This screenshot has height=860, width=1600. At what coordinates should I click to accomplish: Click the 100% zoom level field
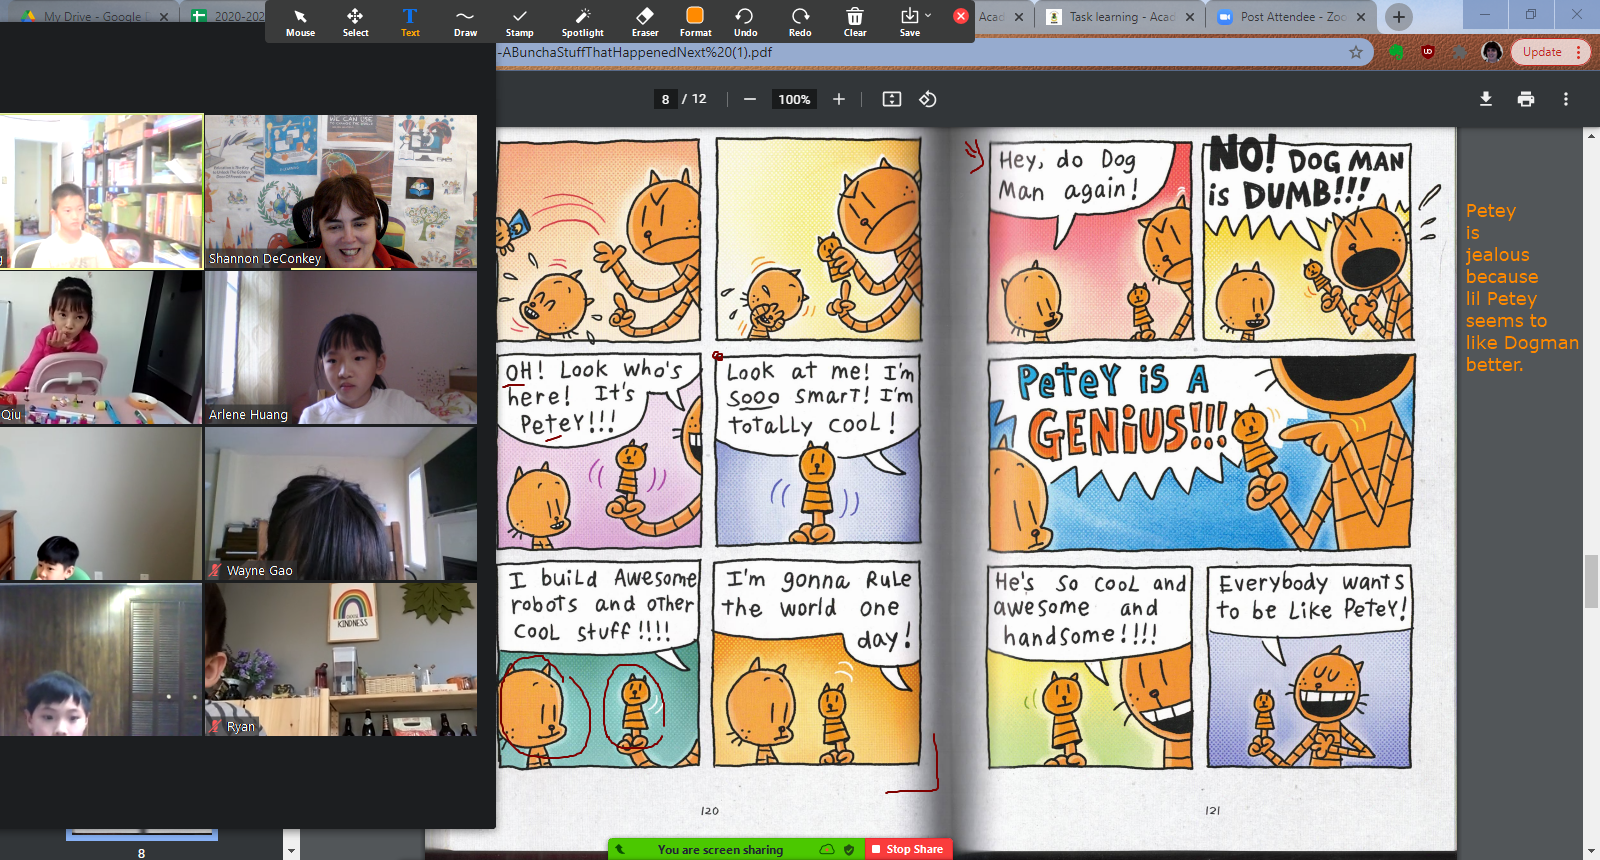point(794,99)
